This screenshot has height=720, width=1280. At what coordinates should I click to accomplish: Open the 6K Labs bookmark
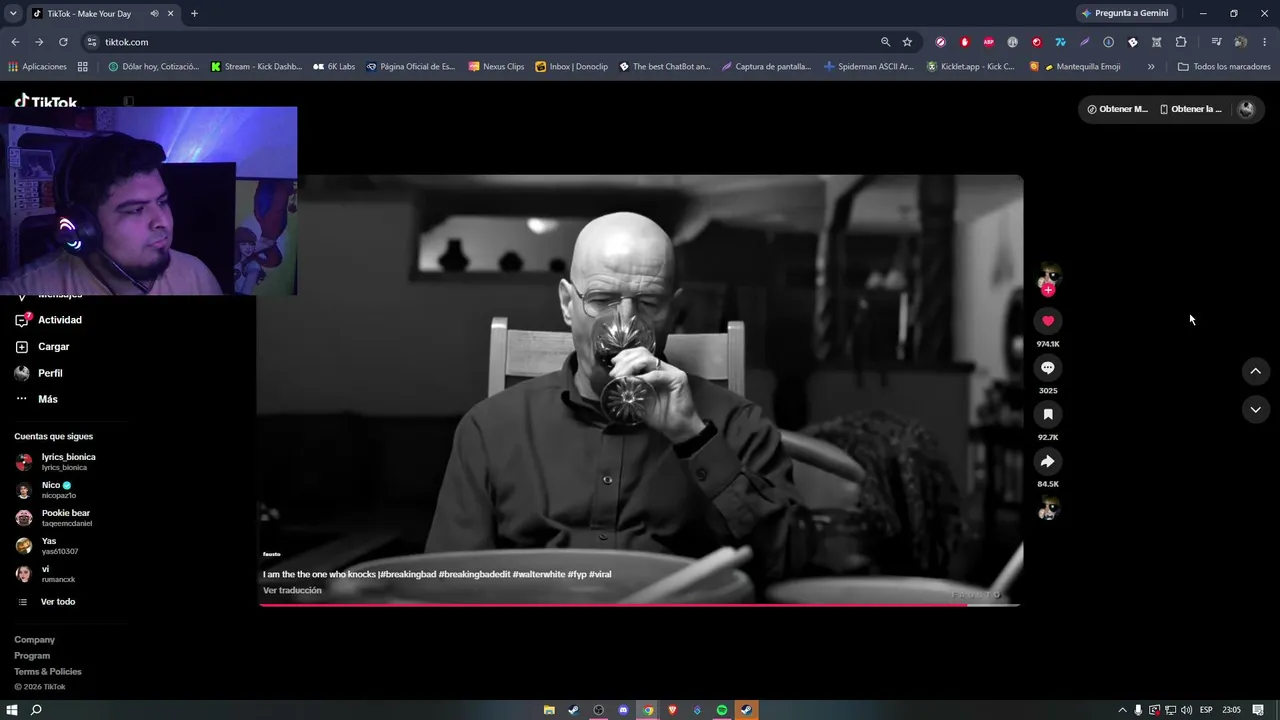334,67
